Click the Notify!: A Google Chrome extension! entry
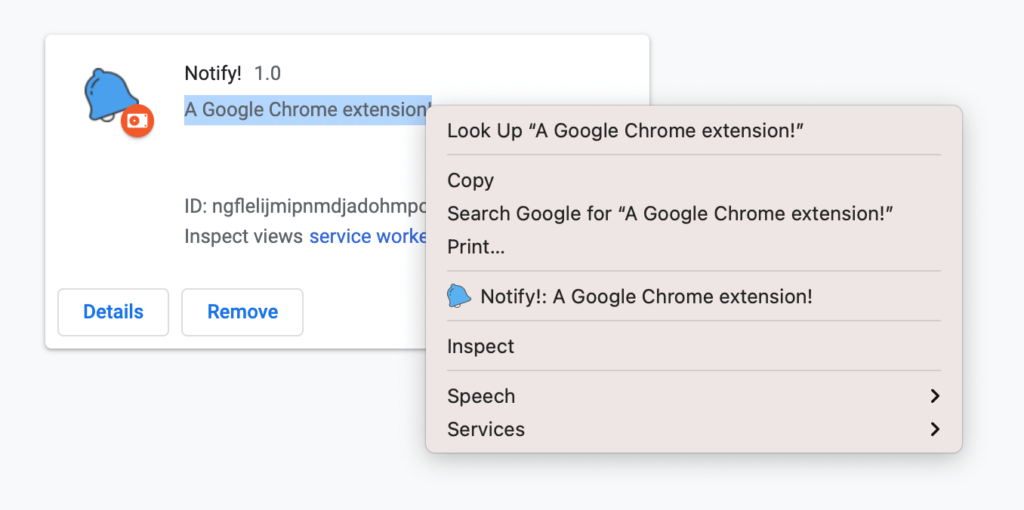The image size is (1024, 510). click(646, 296)
